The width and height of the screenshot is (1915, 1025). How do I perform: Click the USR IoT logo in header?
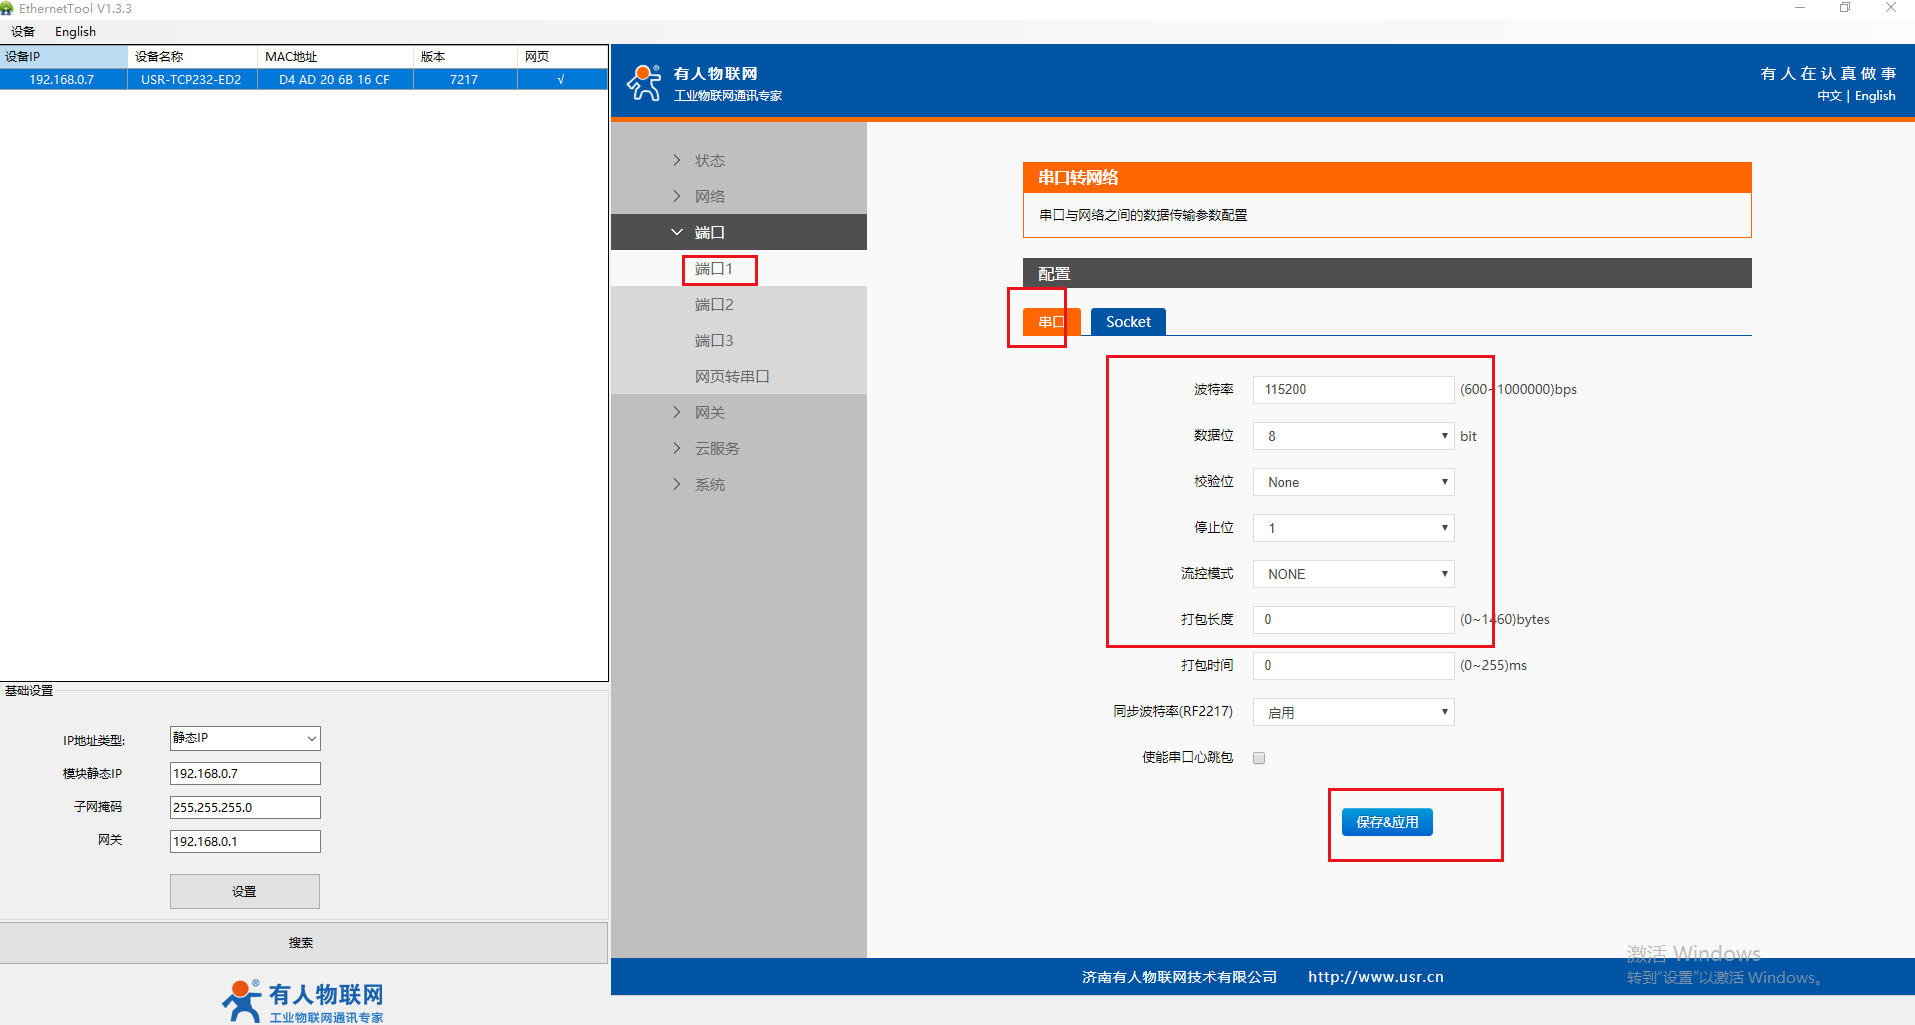point(644,83)
